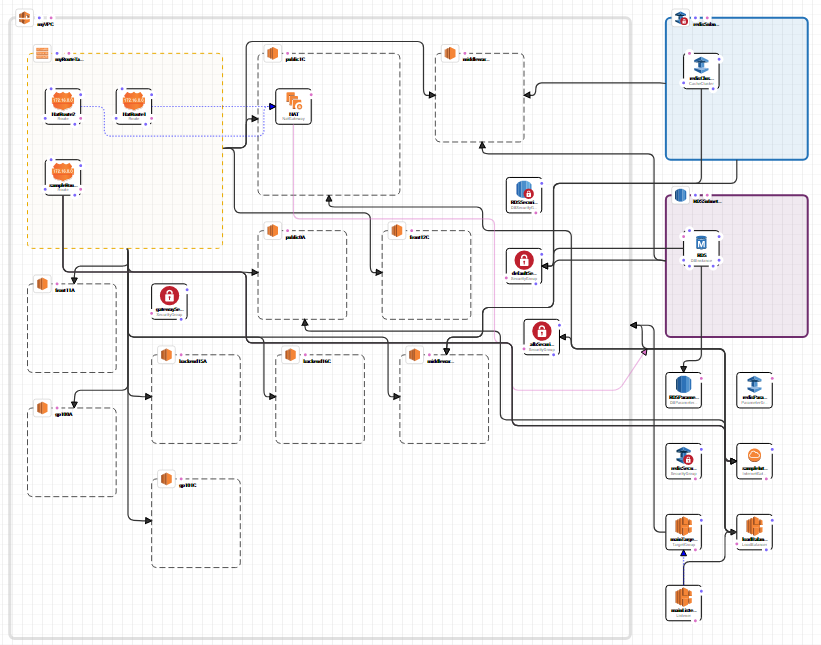Click the backend15A subnet label
The width and height of the screenshot is (821, 645).
[x=193, y=361]
